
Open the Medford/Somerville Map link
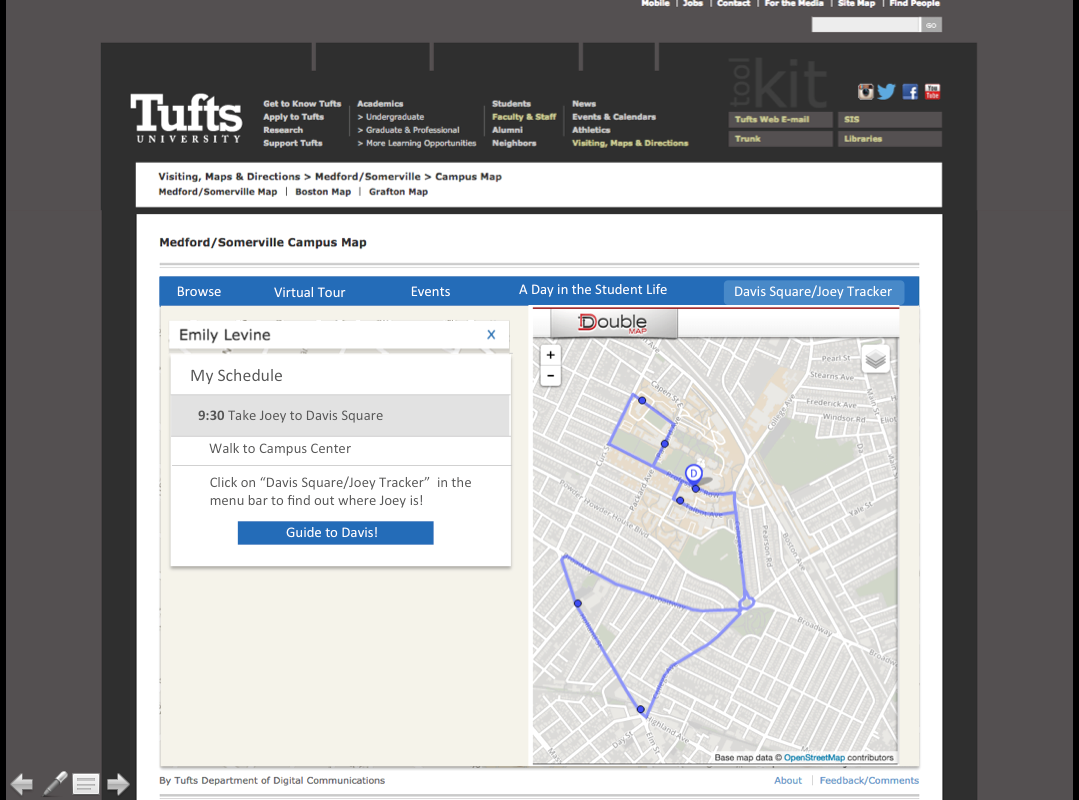[217, 192]
